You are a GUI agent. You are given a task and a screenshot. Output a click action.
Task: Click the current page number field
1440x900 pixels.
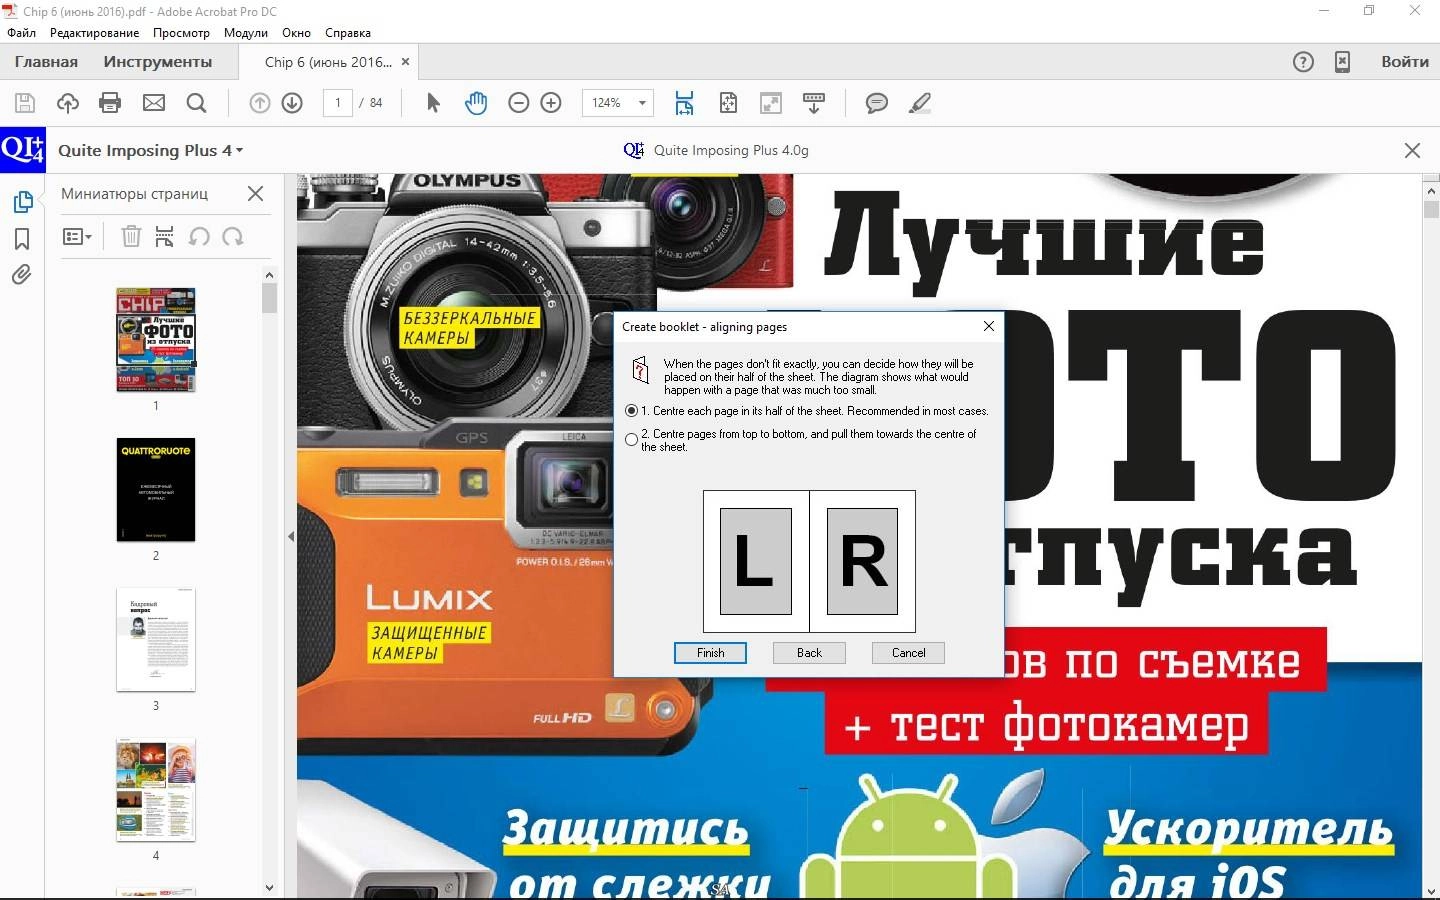click(x=338, y=103)
